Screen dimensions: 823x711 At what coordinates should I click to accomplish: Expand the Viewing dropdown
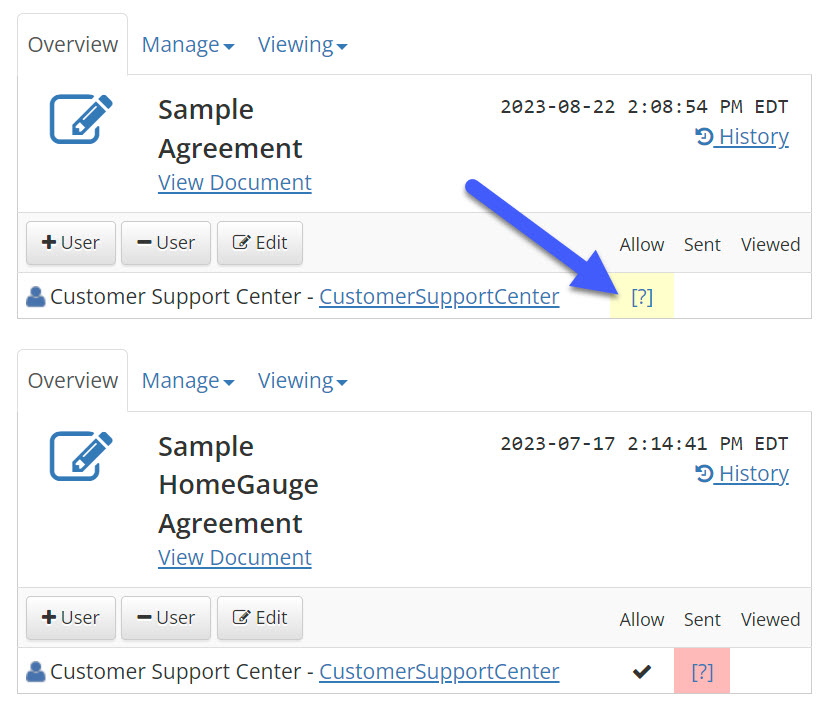click(x=302, y=44)
